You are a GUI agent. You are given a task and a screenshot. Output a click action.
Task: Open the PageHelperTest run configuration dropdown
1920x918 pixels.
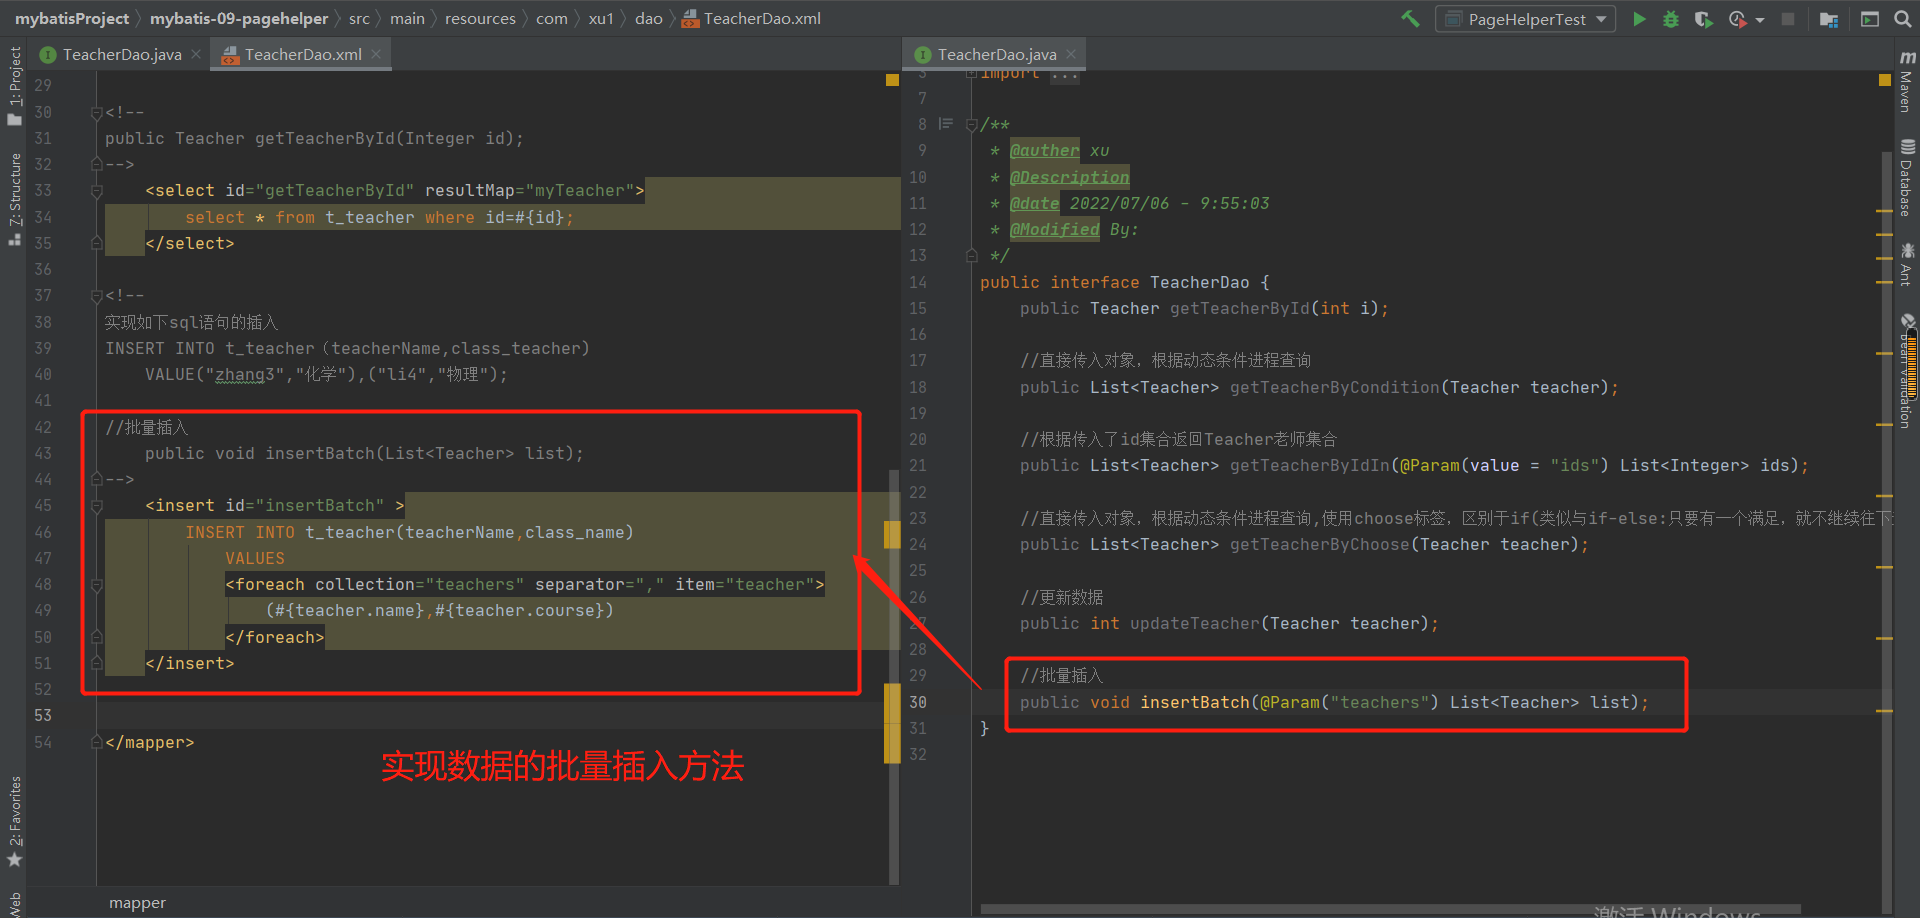pos(1526,19)
